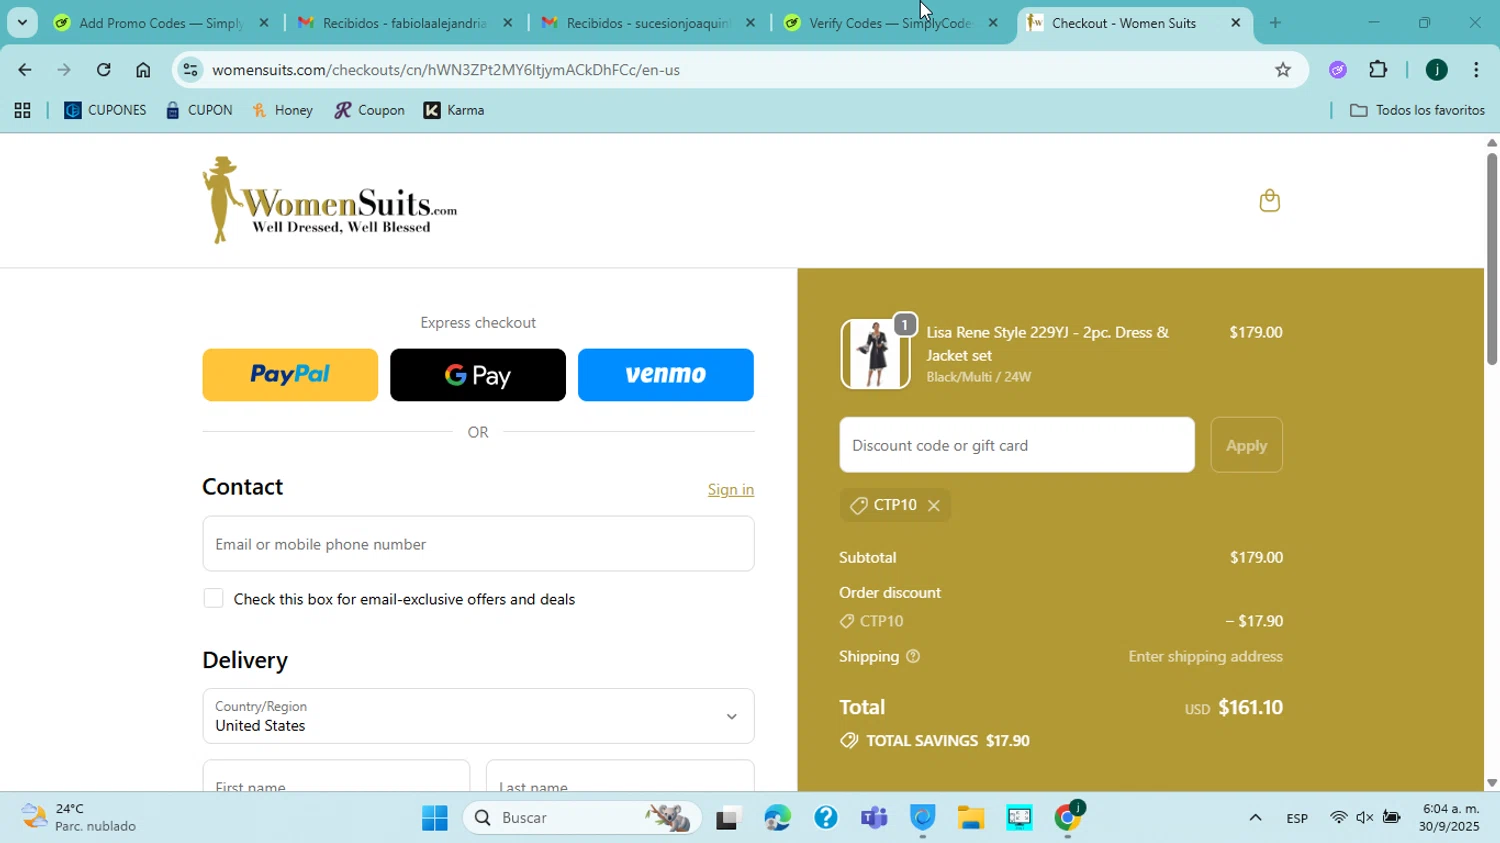Open the weather widget on taskbar
Image resolution: width=1500 pixels, height=843 pixels.
coord(80,818)
